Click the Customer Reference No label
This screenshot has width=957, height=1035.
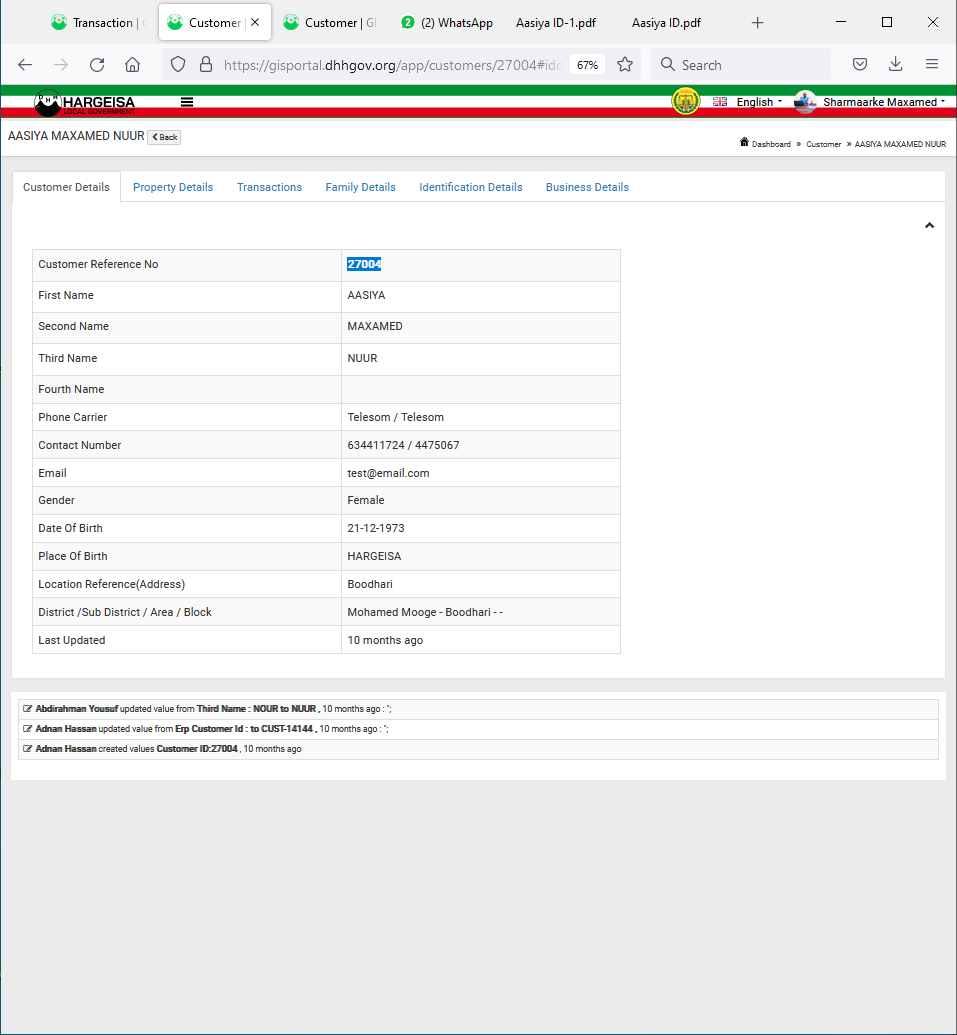click(x=98, y=264)
